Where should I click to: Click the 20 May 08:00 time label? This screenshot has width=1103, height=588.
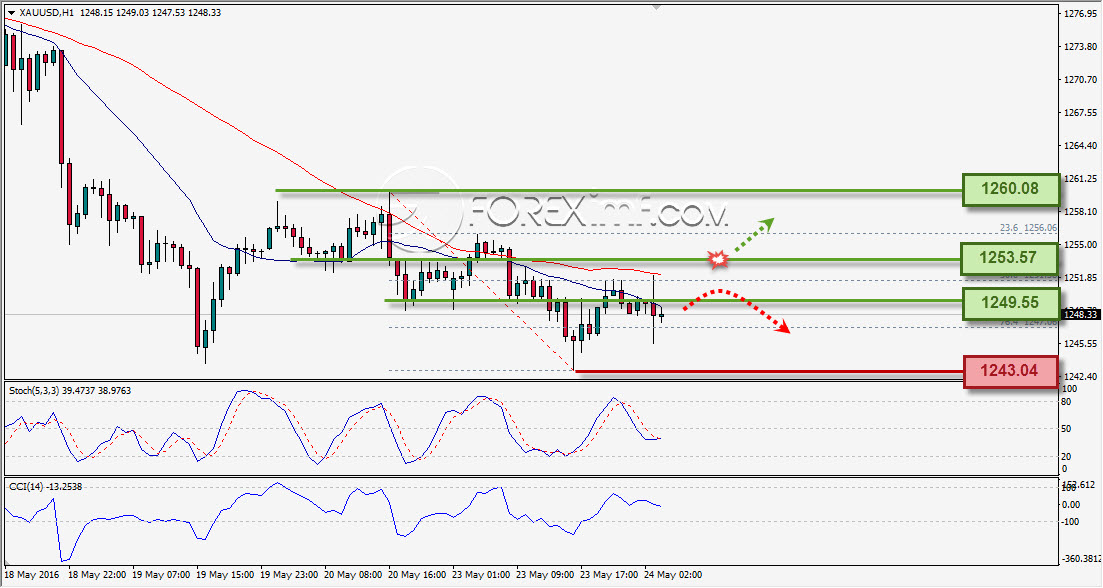[x=353, y=575]
